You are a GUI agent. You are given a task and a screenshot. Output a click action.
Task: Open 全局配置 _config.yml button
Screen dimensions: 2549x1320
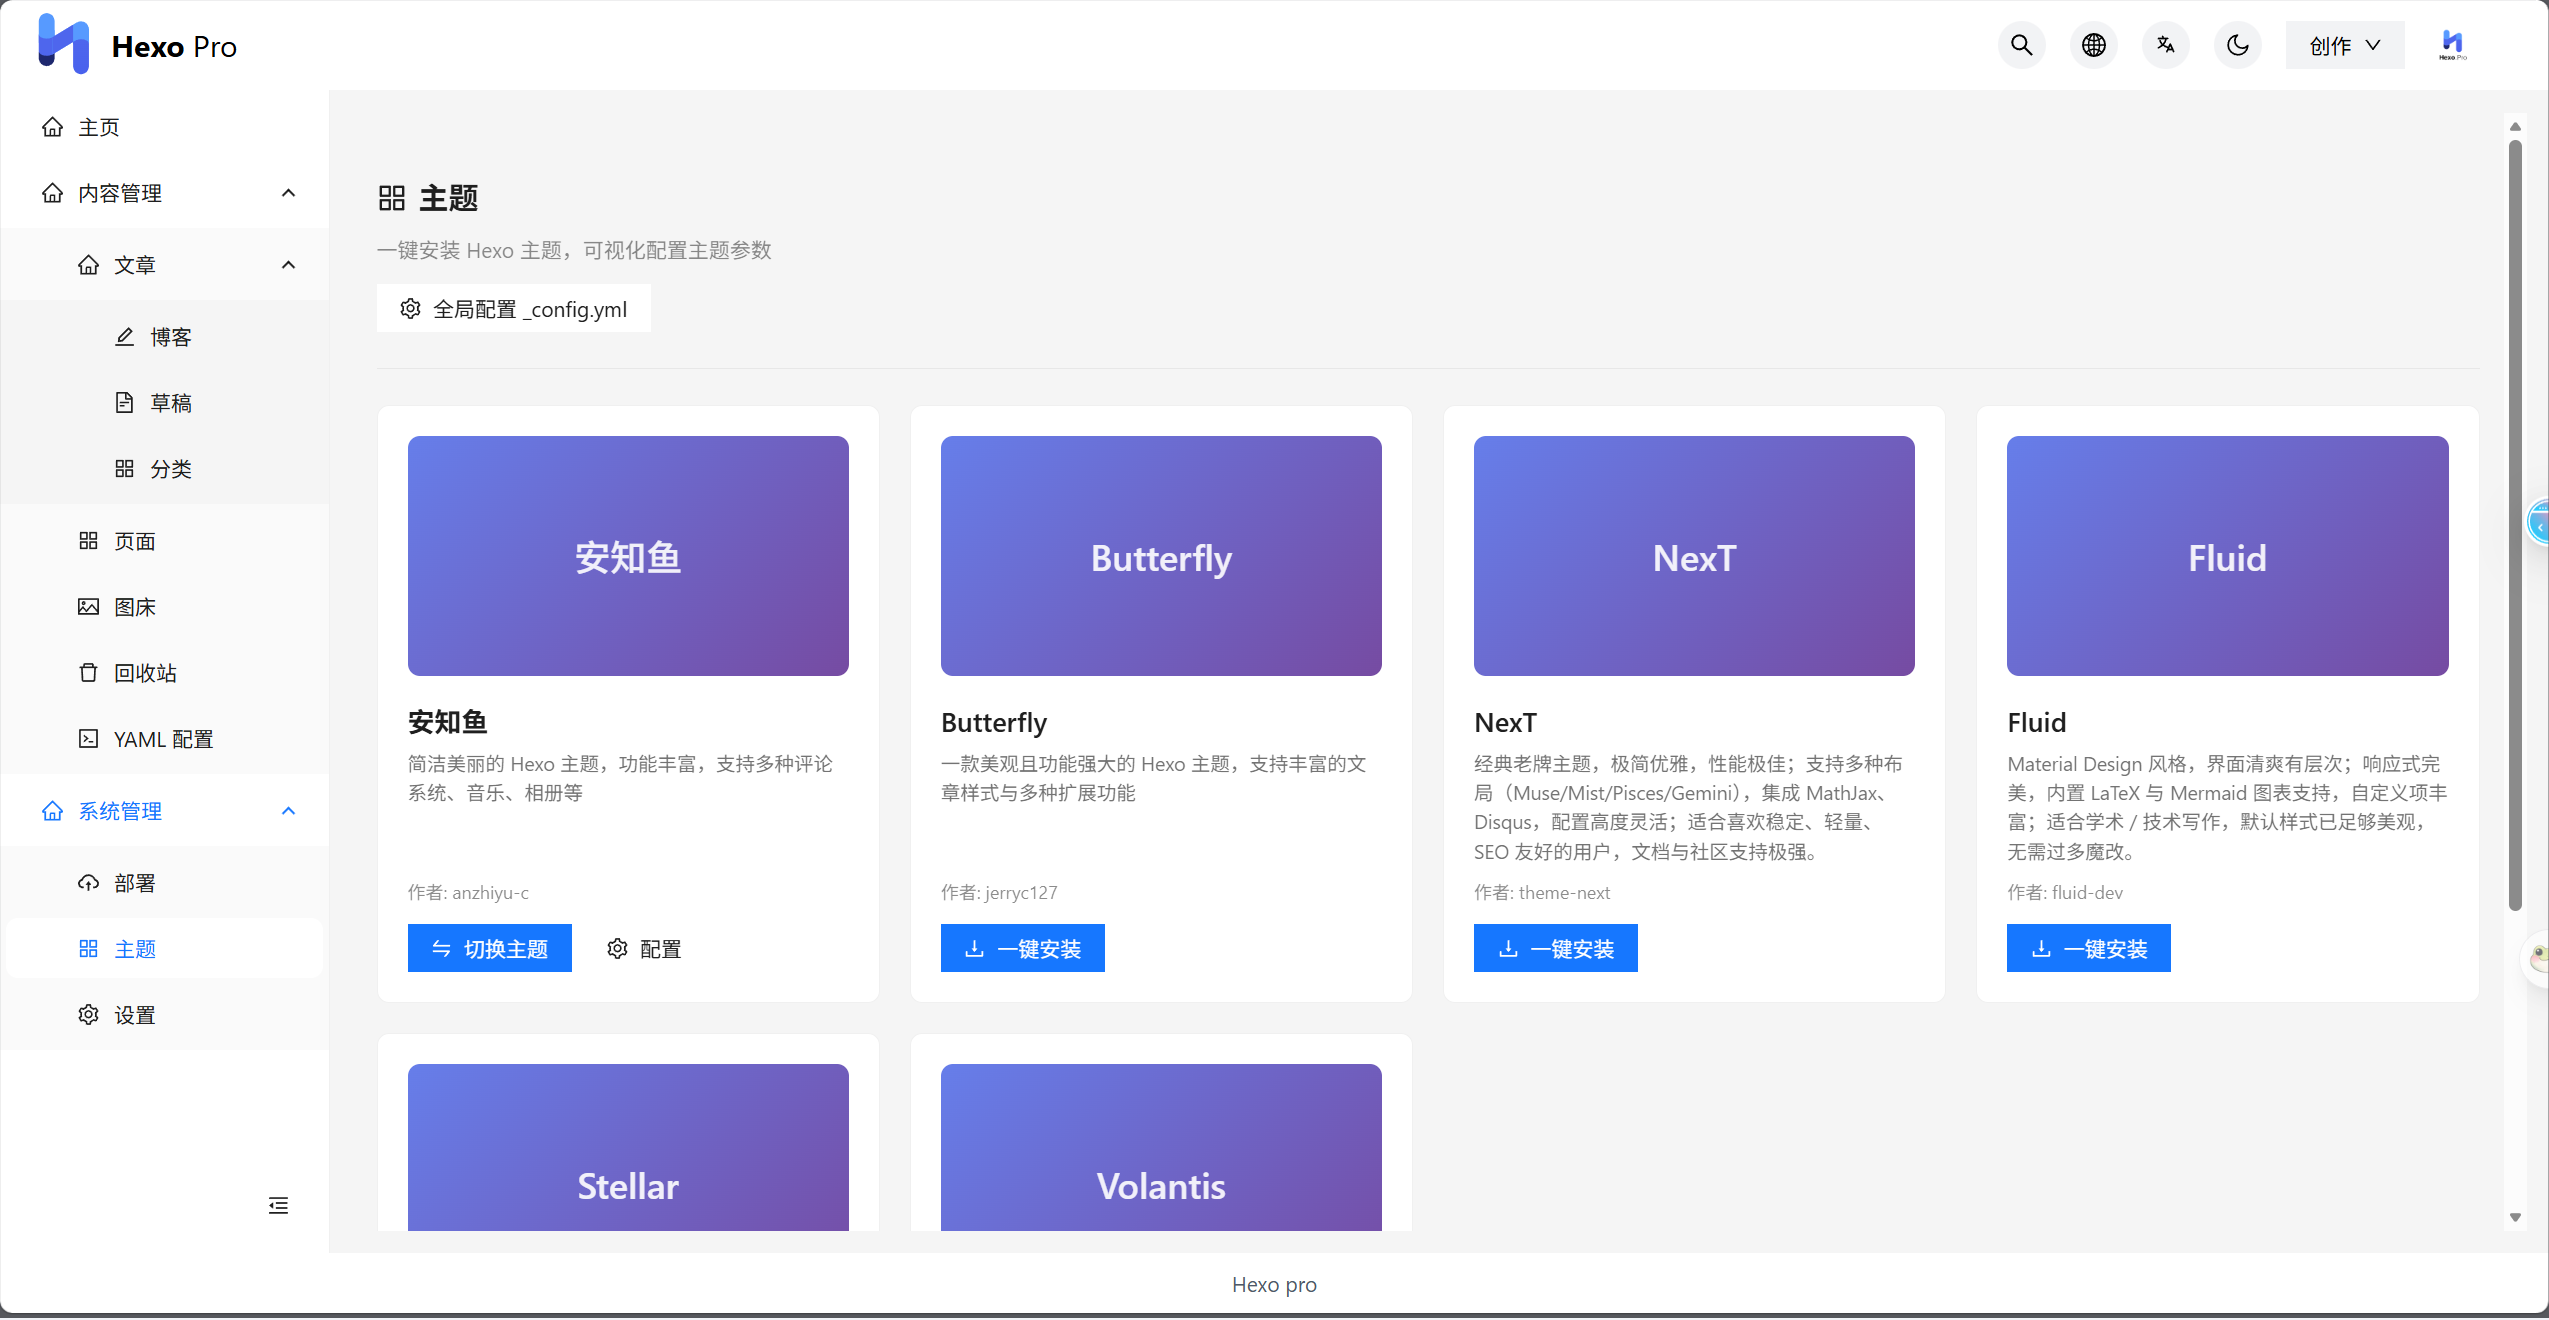(x=514, y=309)
